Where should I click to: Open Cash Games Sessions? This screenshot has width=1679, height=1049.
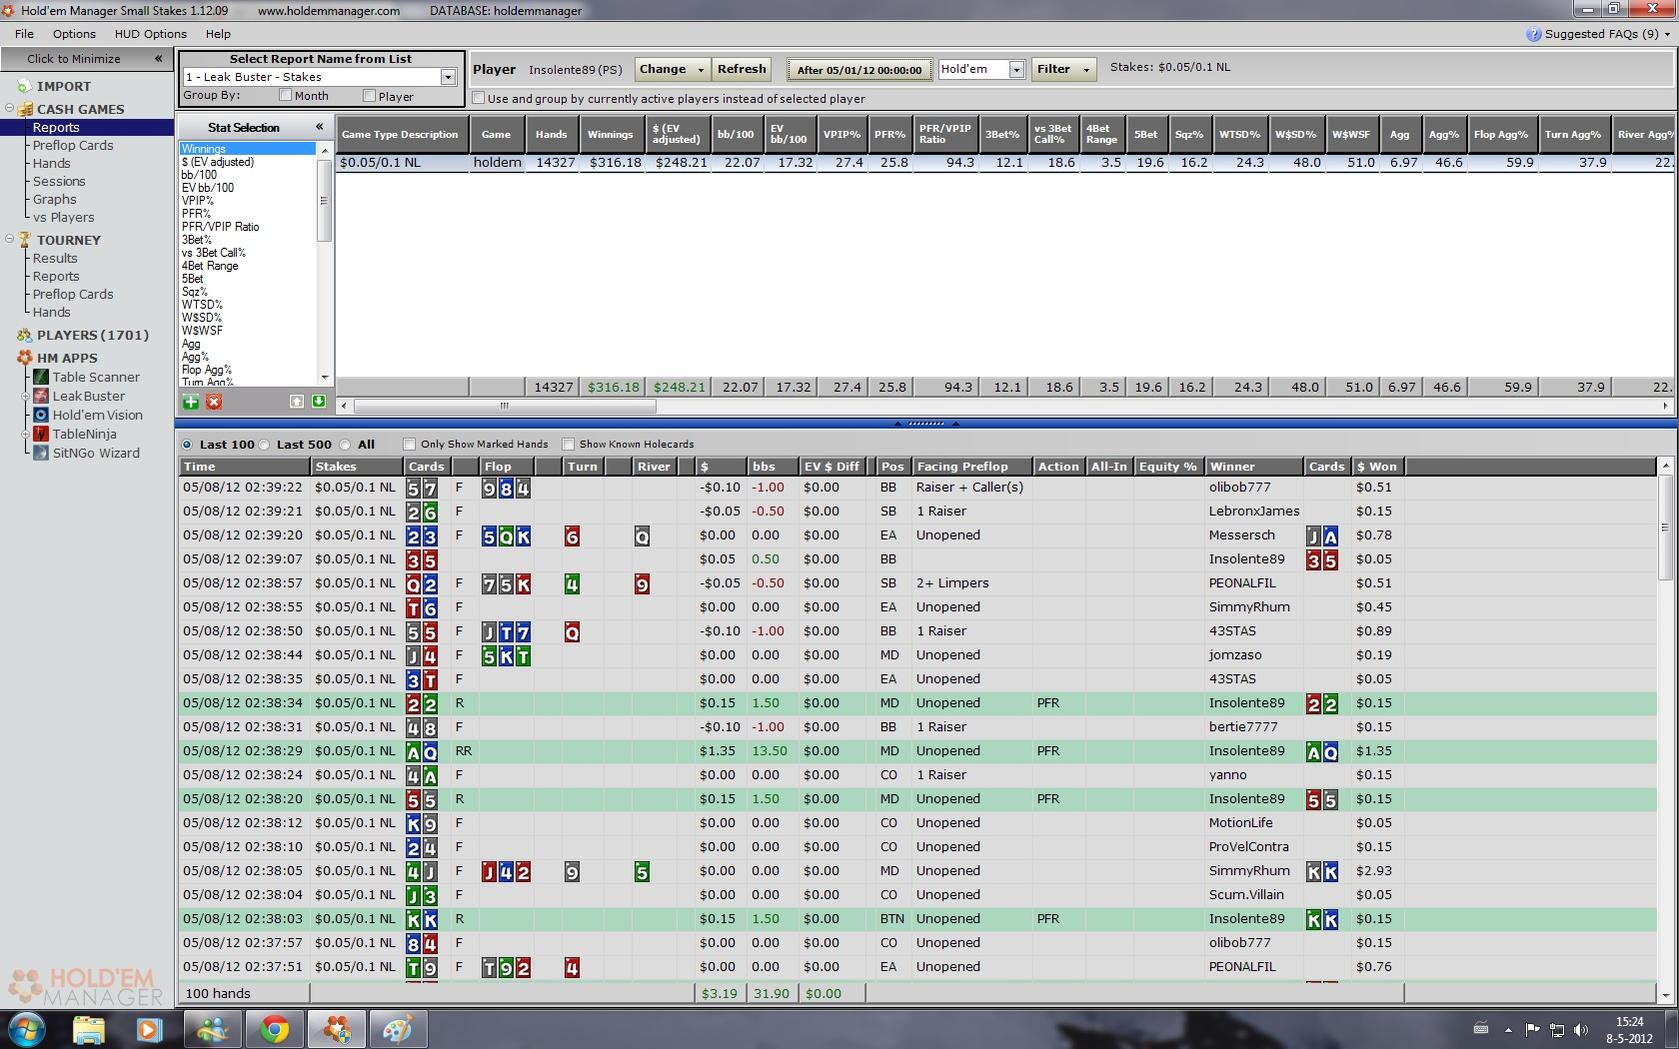[x=59, y=181]
